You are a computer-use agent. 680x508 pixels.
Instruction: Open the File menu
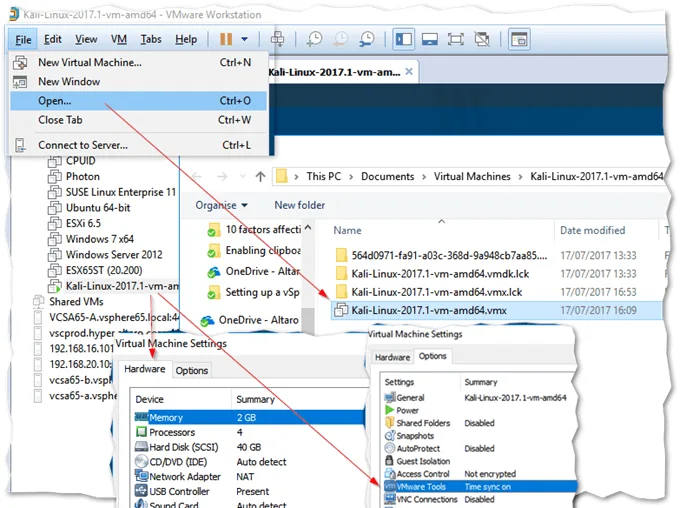(23, 39)
